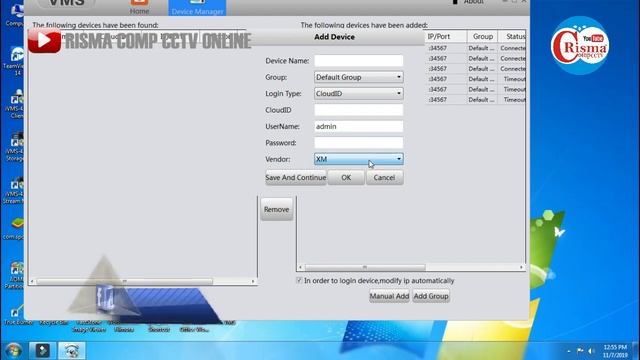The width and height of the screenshot is (640, 360).
Task: Click the About menu item
Action: 473,2
